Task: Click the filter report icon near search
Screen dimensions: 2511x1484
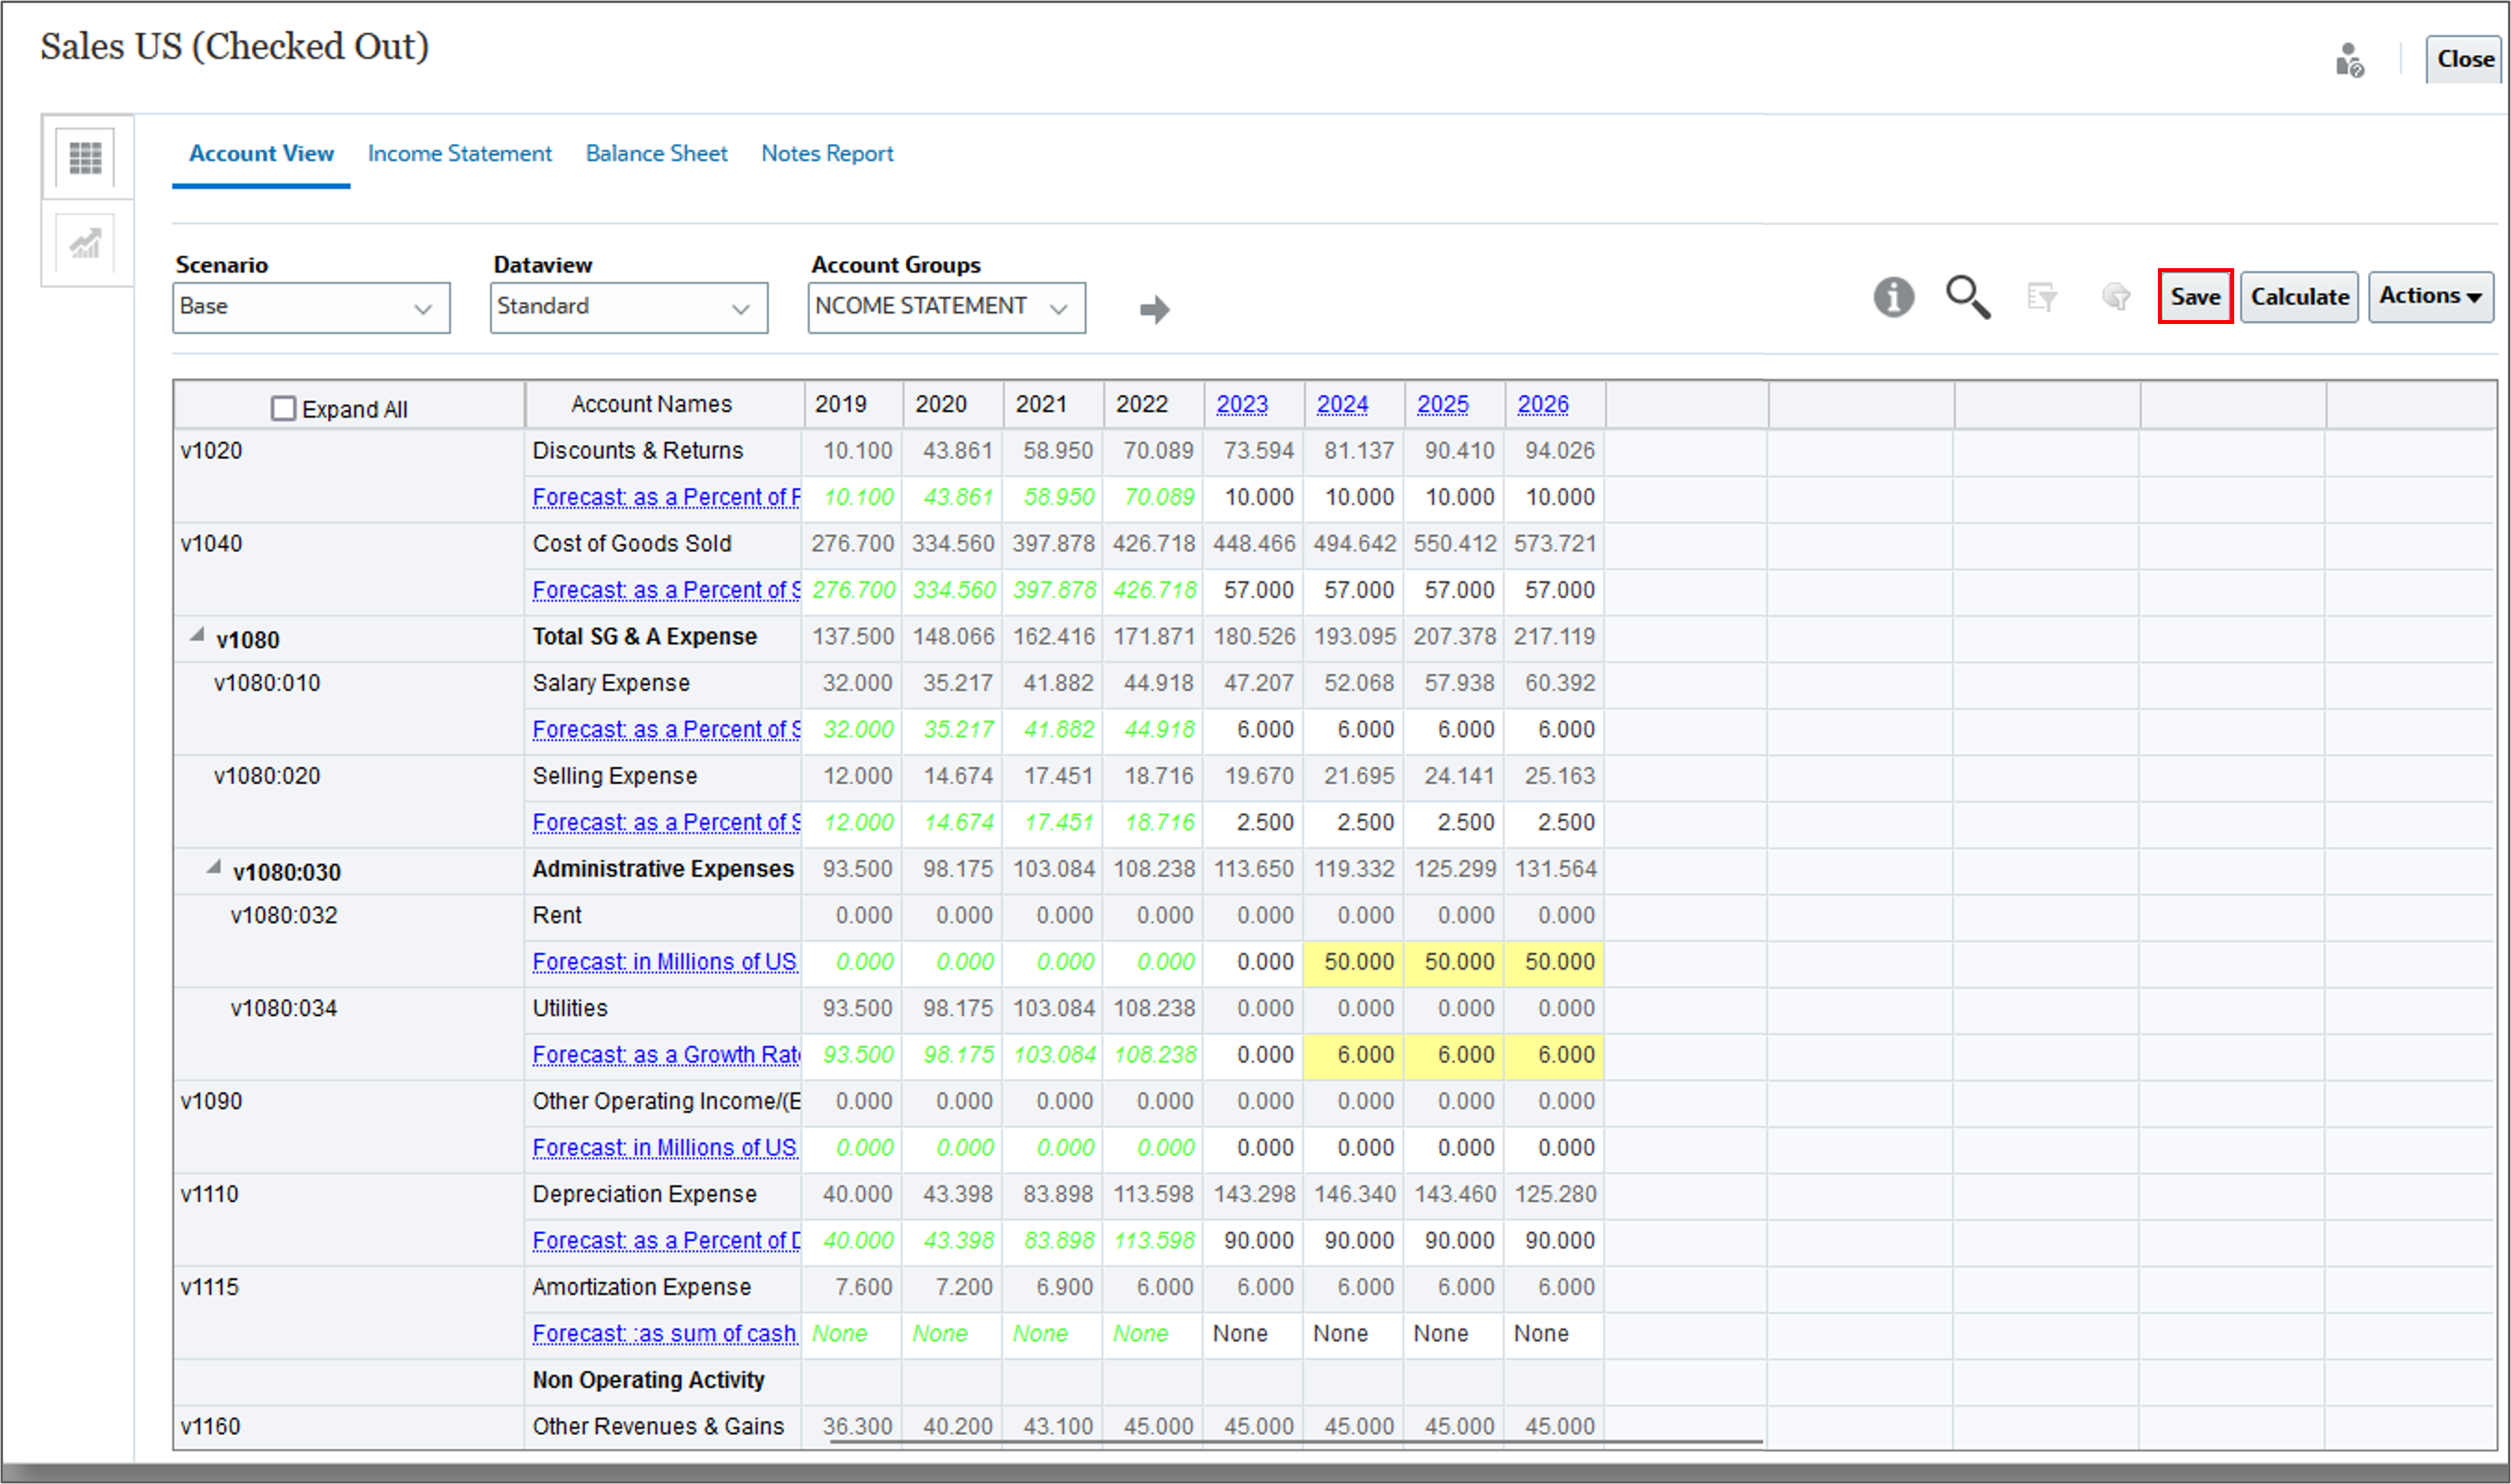Action: [x=2043, y=297]
